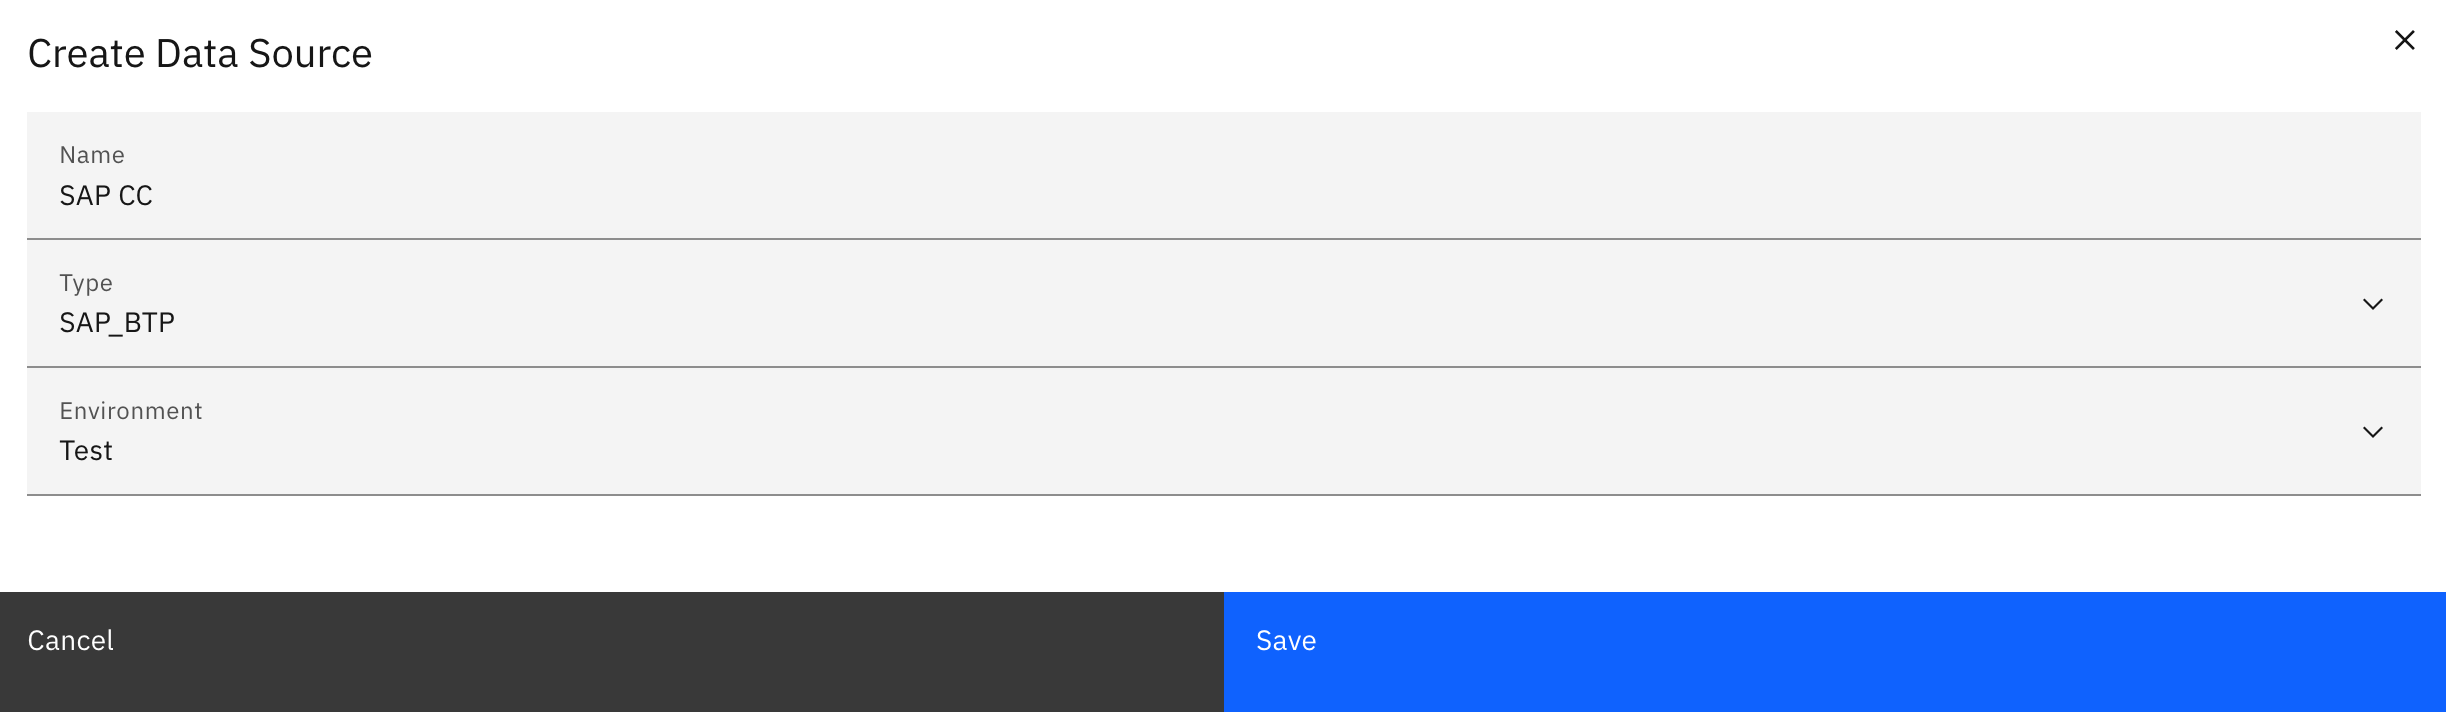2446x712 pixels.
Task: Click the Cancel label text
Action: 71,641
